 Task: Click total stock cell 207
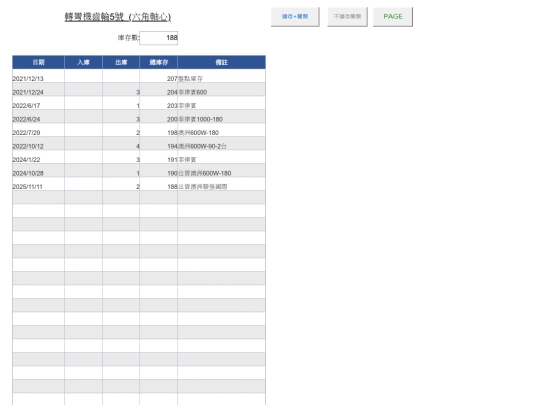[158, 76]
